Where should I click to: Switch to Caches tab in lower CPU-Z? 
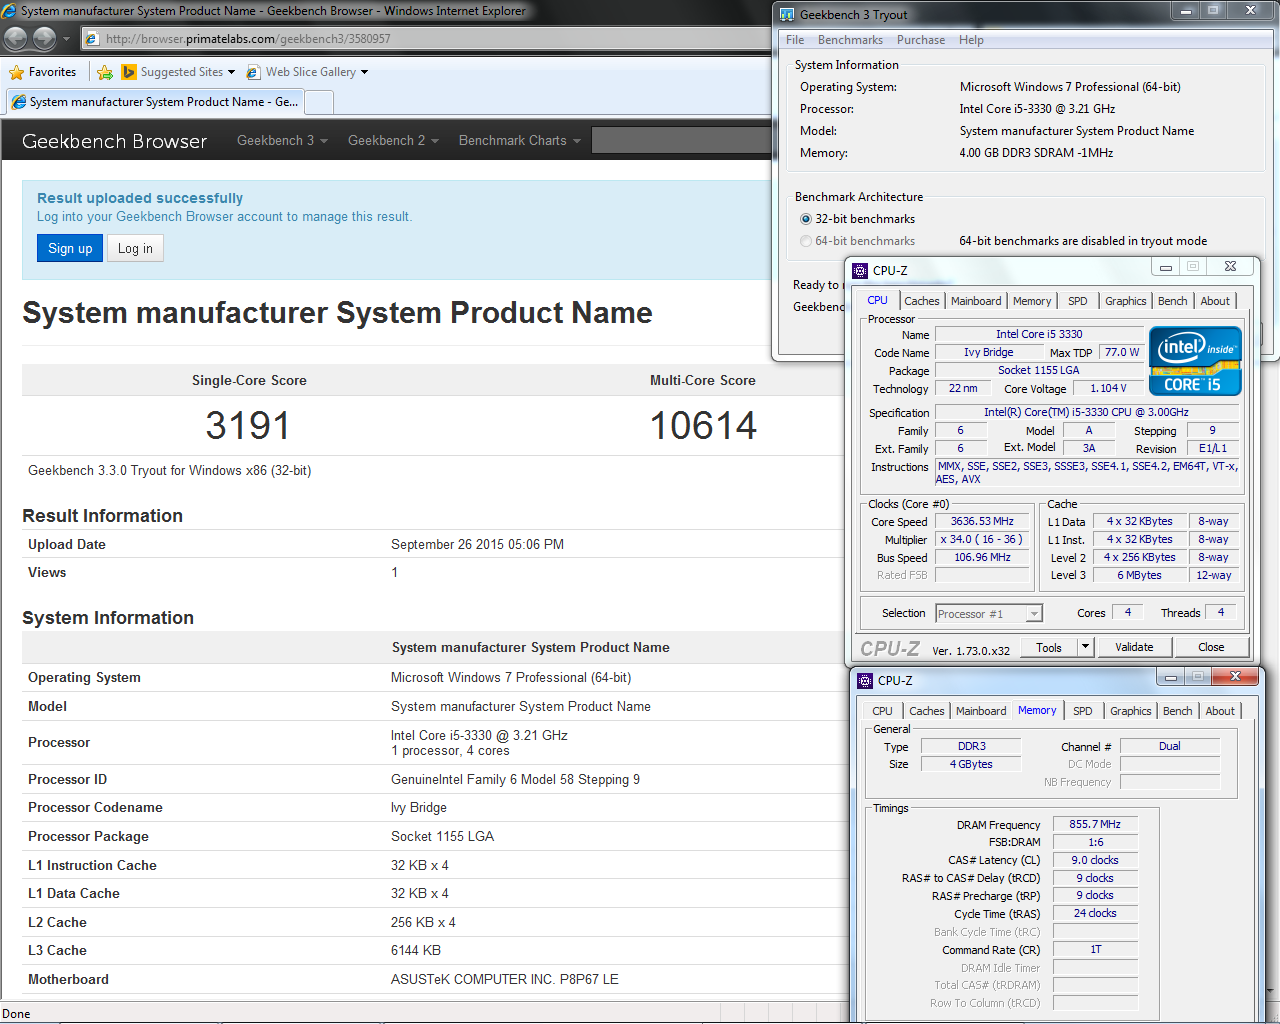(926, 711)
